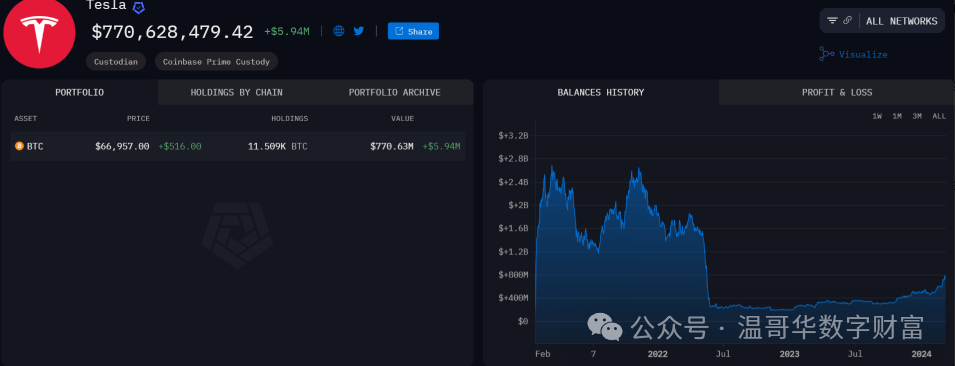The width and height of the screenshot is (955, 366).
Task: Open the filter icon beside ALL NETWORKS
Action: coord(832,21)
